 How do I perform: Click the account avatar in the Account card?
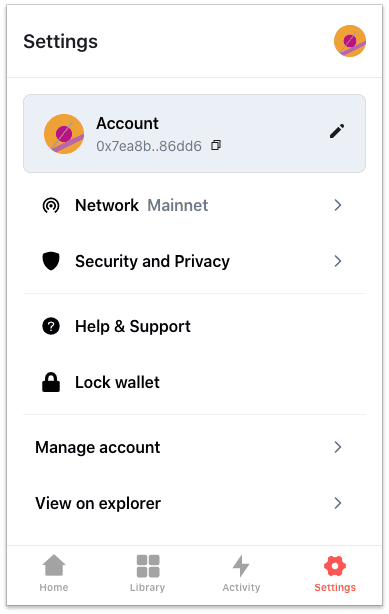tap(64, 134)
